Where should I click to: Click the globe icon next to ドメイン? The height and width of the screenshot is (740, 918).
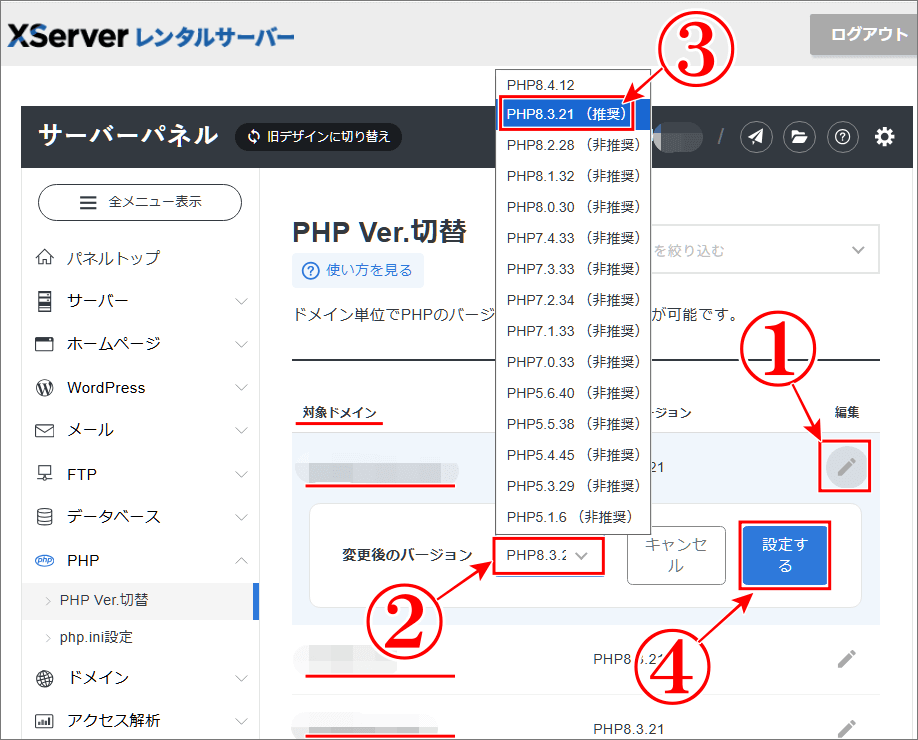[44, 676]
